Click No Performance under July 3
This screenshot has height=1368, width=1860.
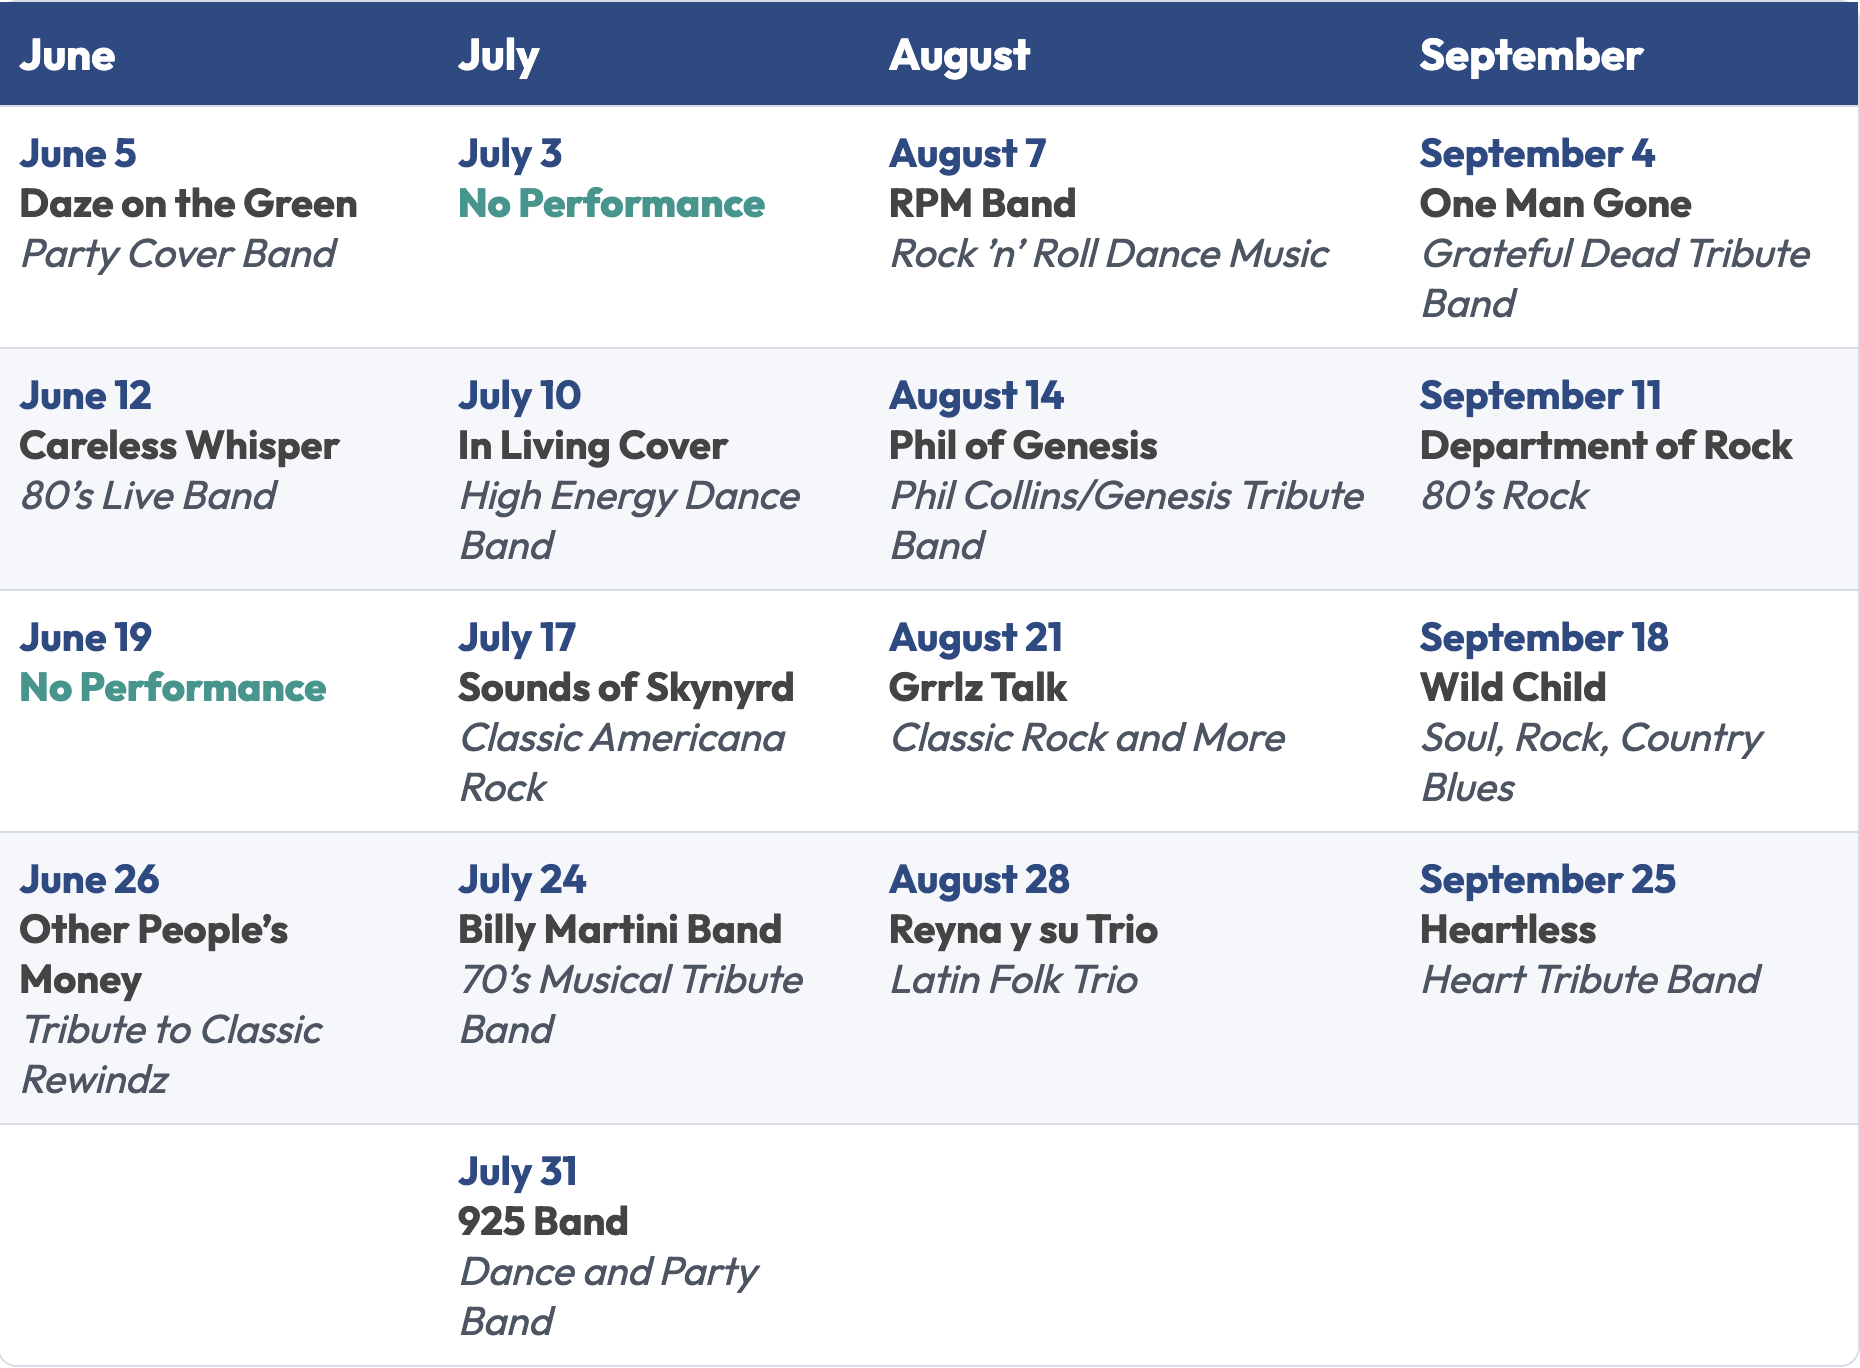(x=611, y=204)
